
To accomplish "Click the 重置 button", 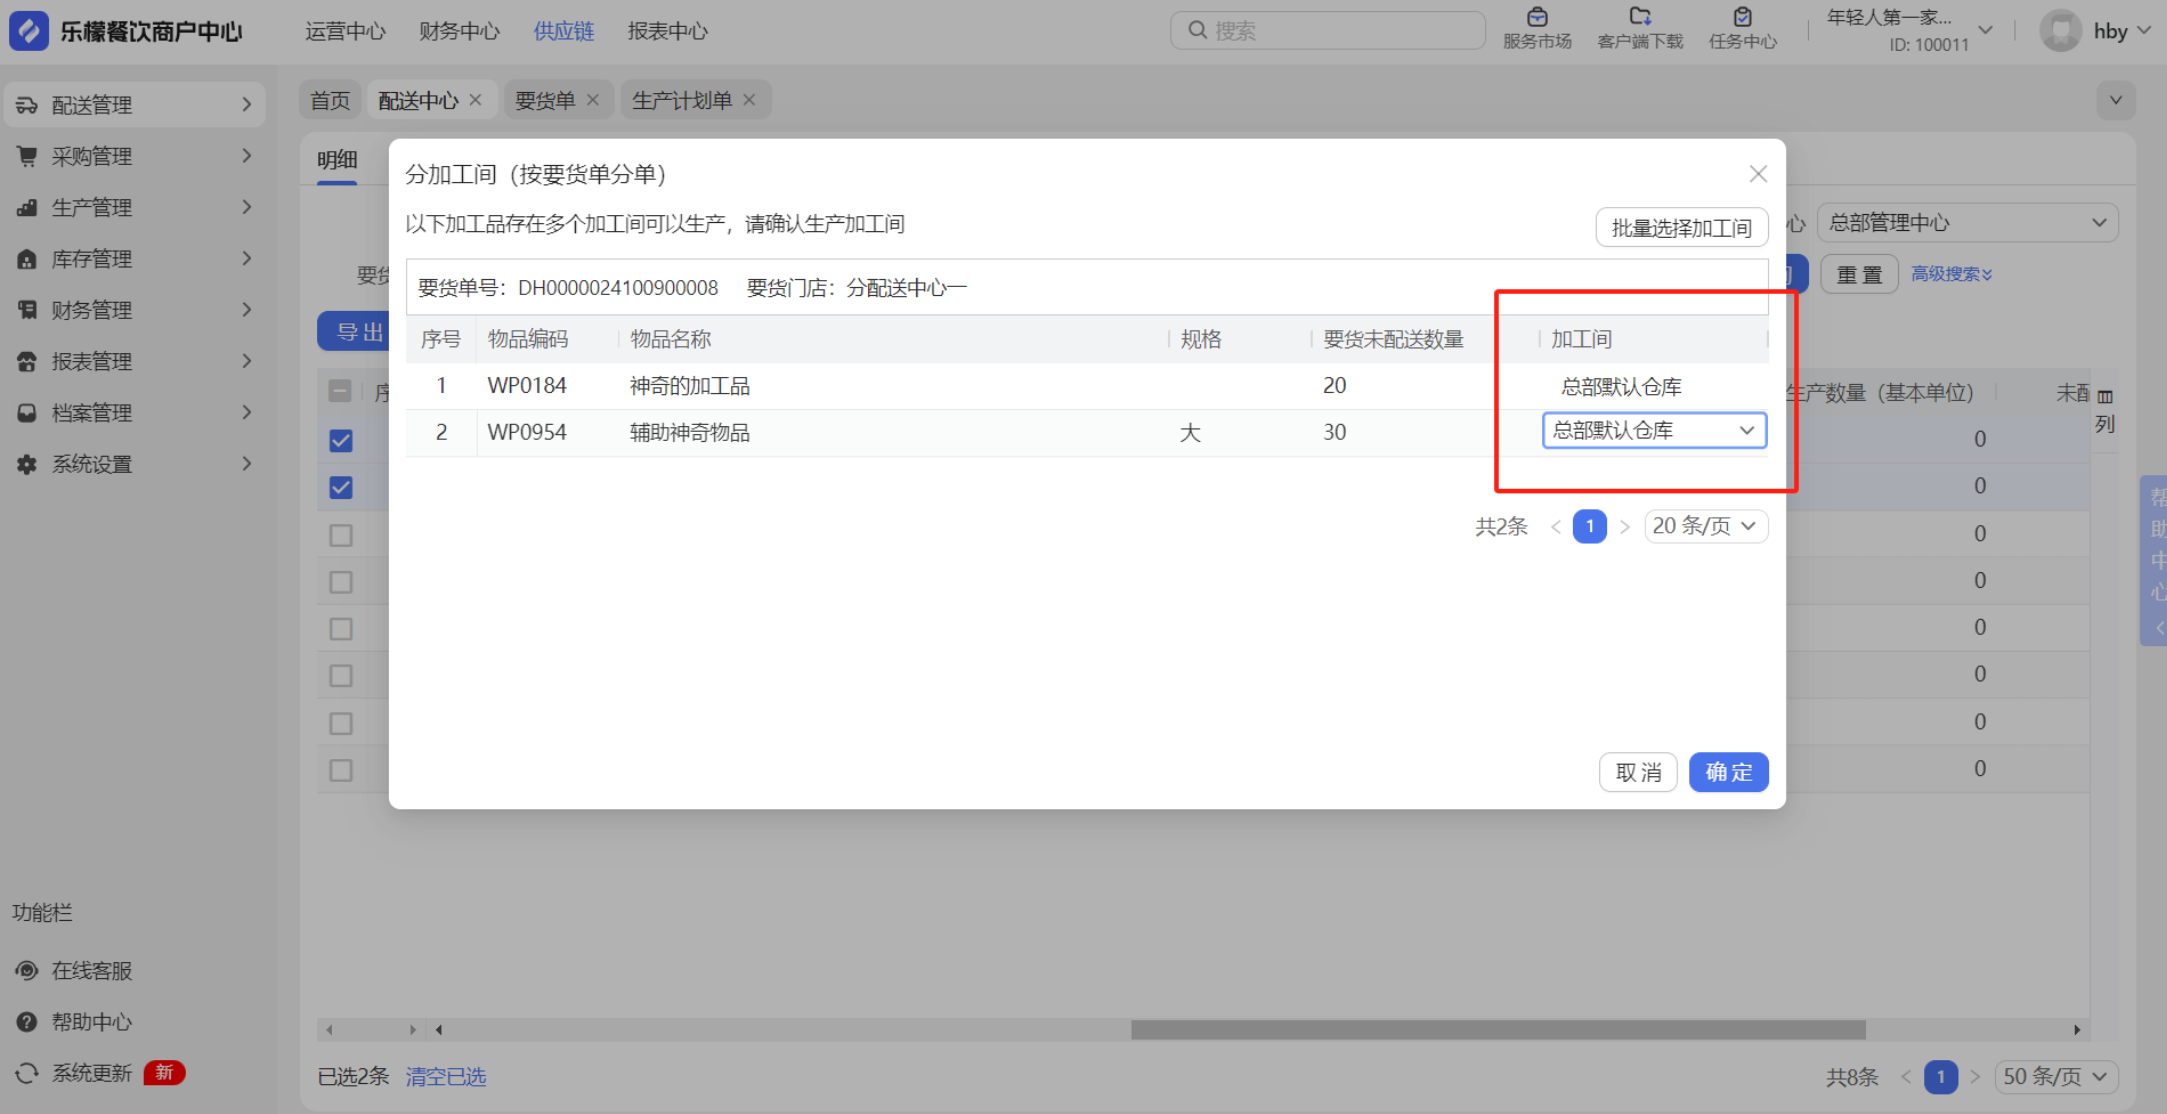I will (x=1859, y=274).
